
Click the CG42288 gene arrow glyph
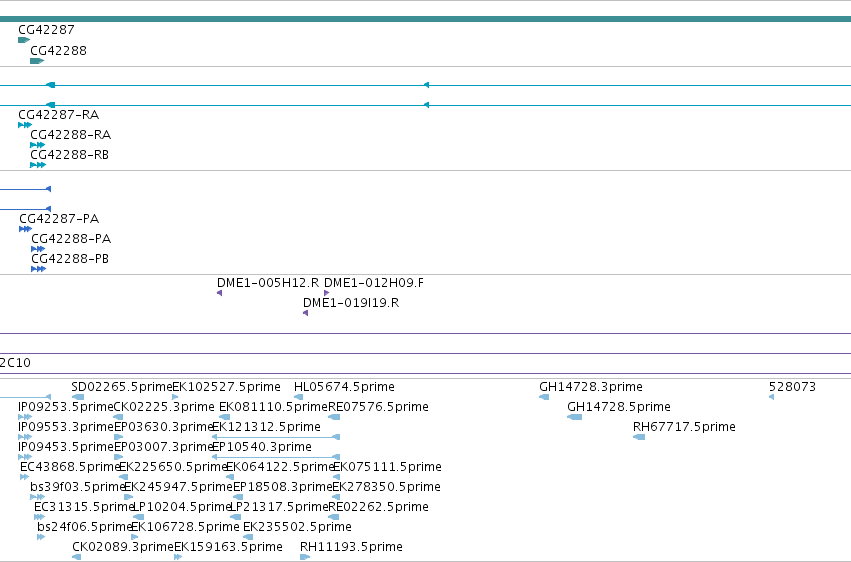tap(37, 61)
